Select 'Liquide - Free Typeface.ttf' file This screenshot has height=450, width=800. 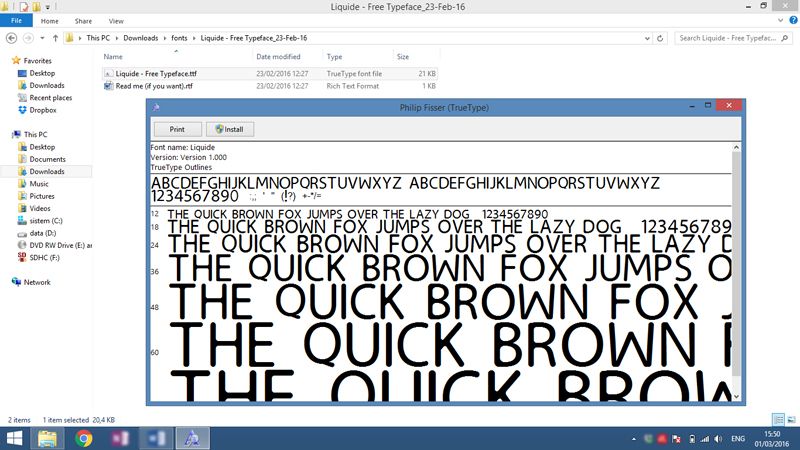pos(156,73)
